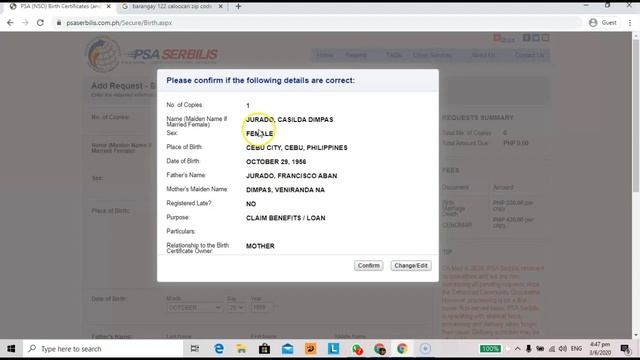Select name JURADO, CASILDA DIMPAS

(x=289, y=120)
